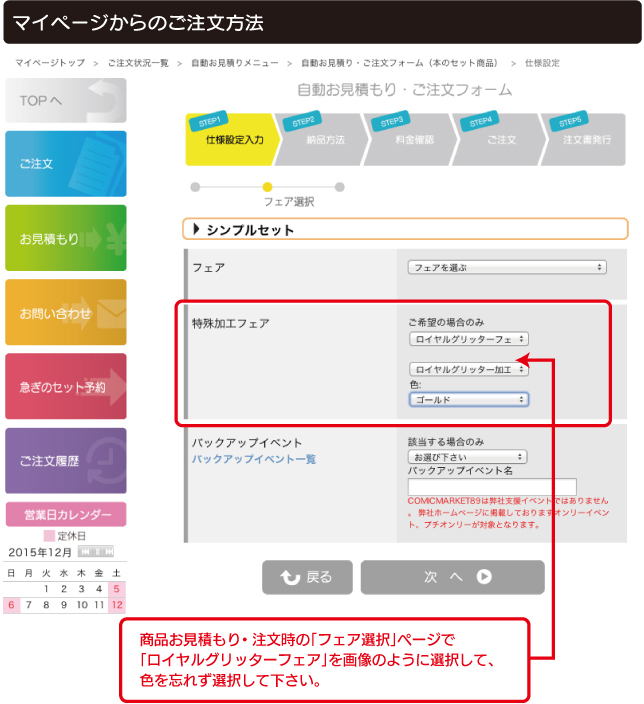Open the お問い合わせ sidebar button
The height and width of the screenshot is (704, 644).
tap(66, 312)
